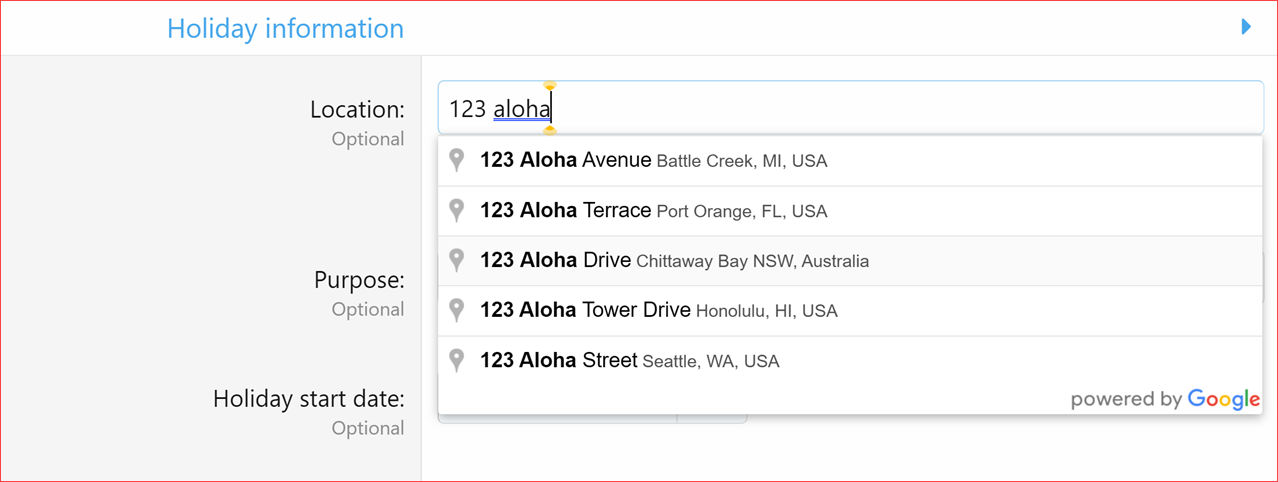Click the Holiday information heading
This screenshot has width=1278, height=482.
(285, 29)
